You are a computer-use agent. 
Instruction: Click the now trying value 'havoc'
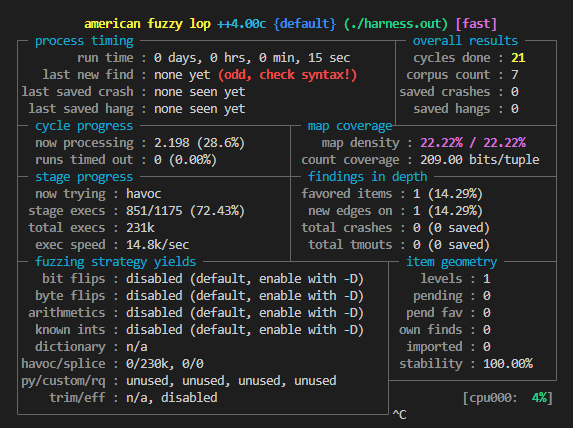click(144, 194)
